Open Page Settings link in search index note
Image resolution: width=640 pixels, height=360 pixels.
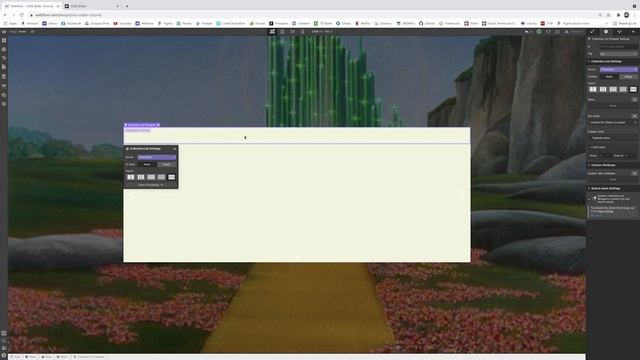606,211
